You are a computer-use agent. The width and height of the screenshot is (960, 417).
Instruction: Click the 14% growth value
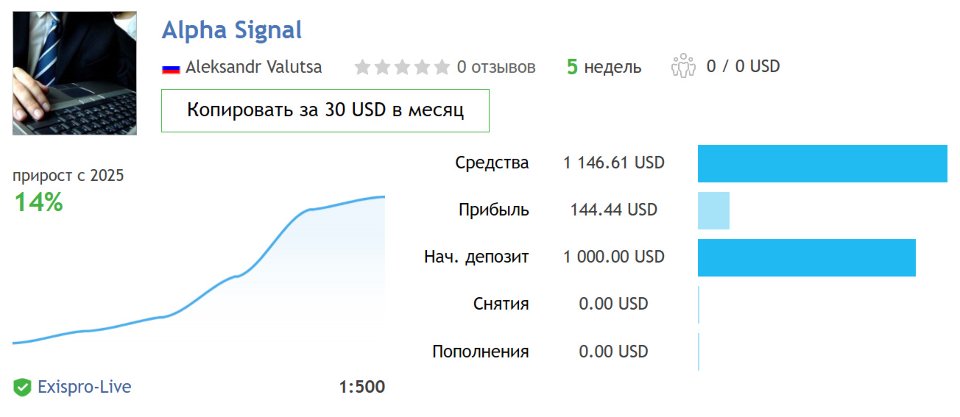[39, 202]
